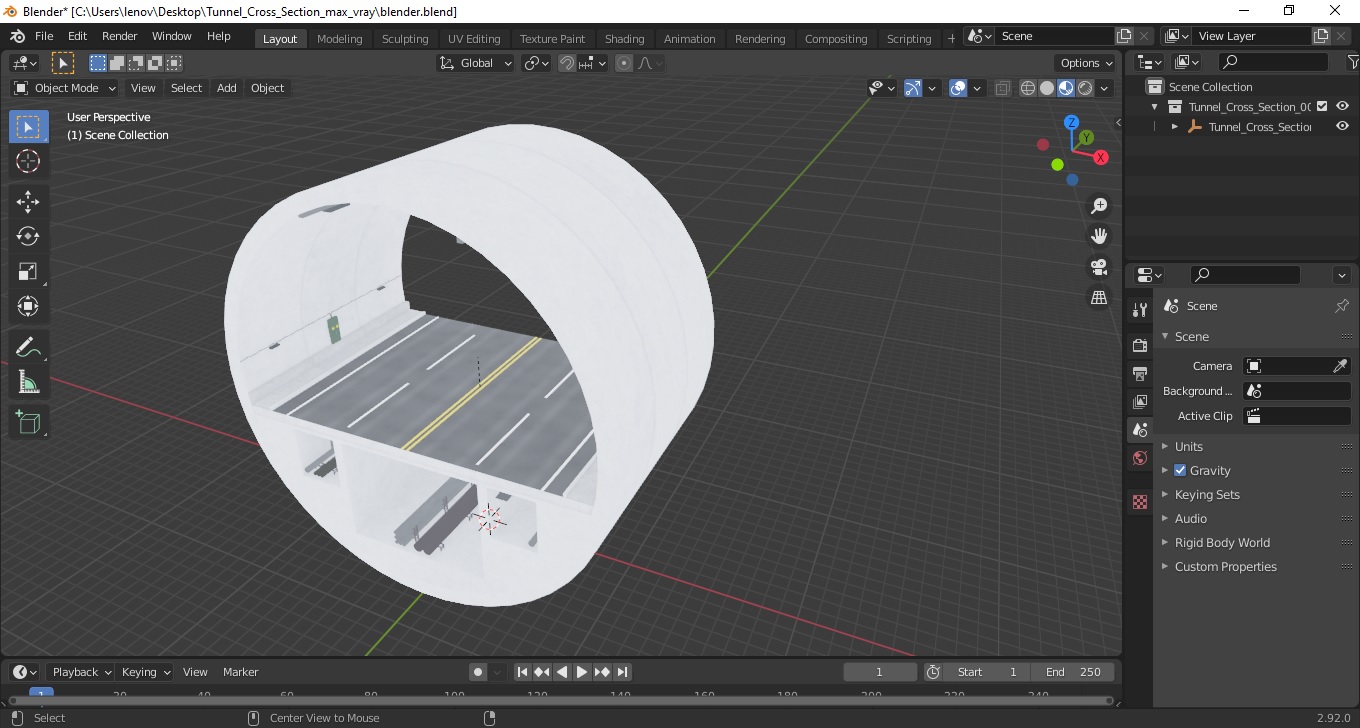Image resolution: width=1360 pixels, height=728 pixels.
Task: Open the Object Mode dropdown
Action: (64, 88)
